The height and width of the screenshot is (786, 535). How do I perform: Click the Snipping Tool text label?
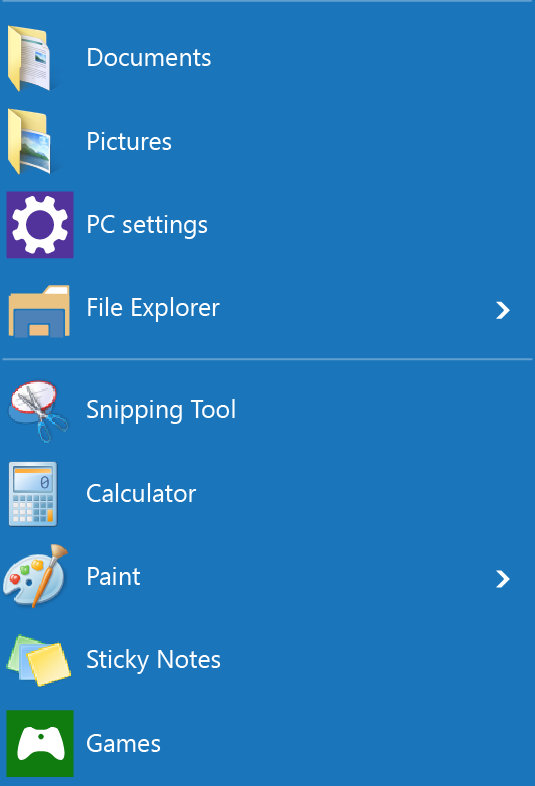tap(161, 411)
